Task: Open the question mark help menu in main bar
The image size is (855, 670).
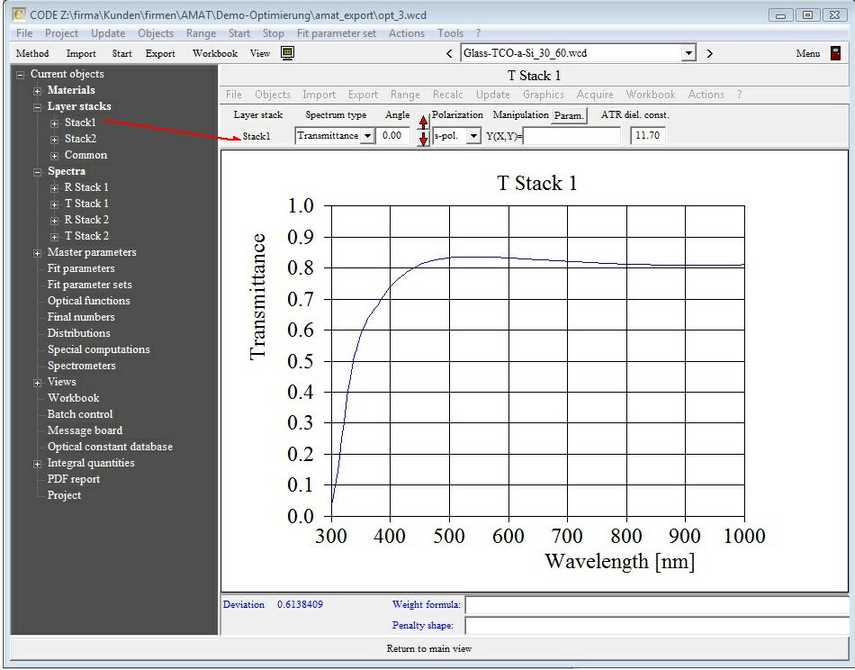Action: point(478,33)
